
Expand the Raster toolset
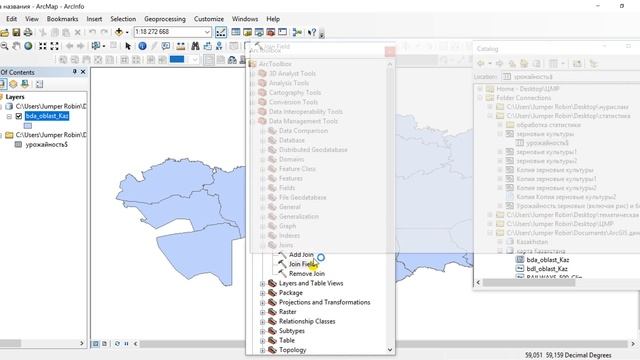tap(263, 312)
